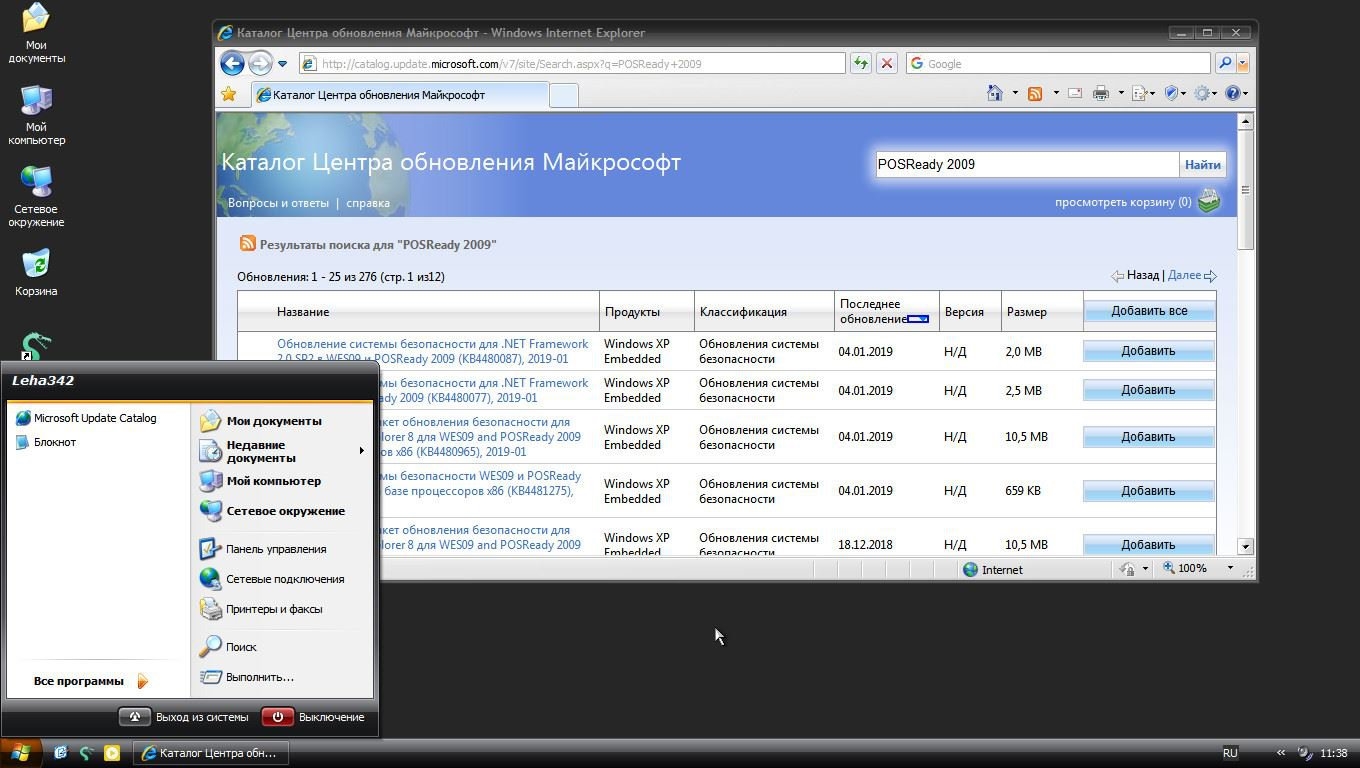The image size is (1360, 768).
Task: Click the IE address bar URL
Action: 572,63
